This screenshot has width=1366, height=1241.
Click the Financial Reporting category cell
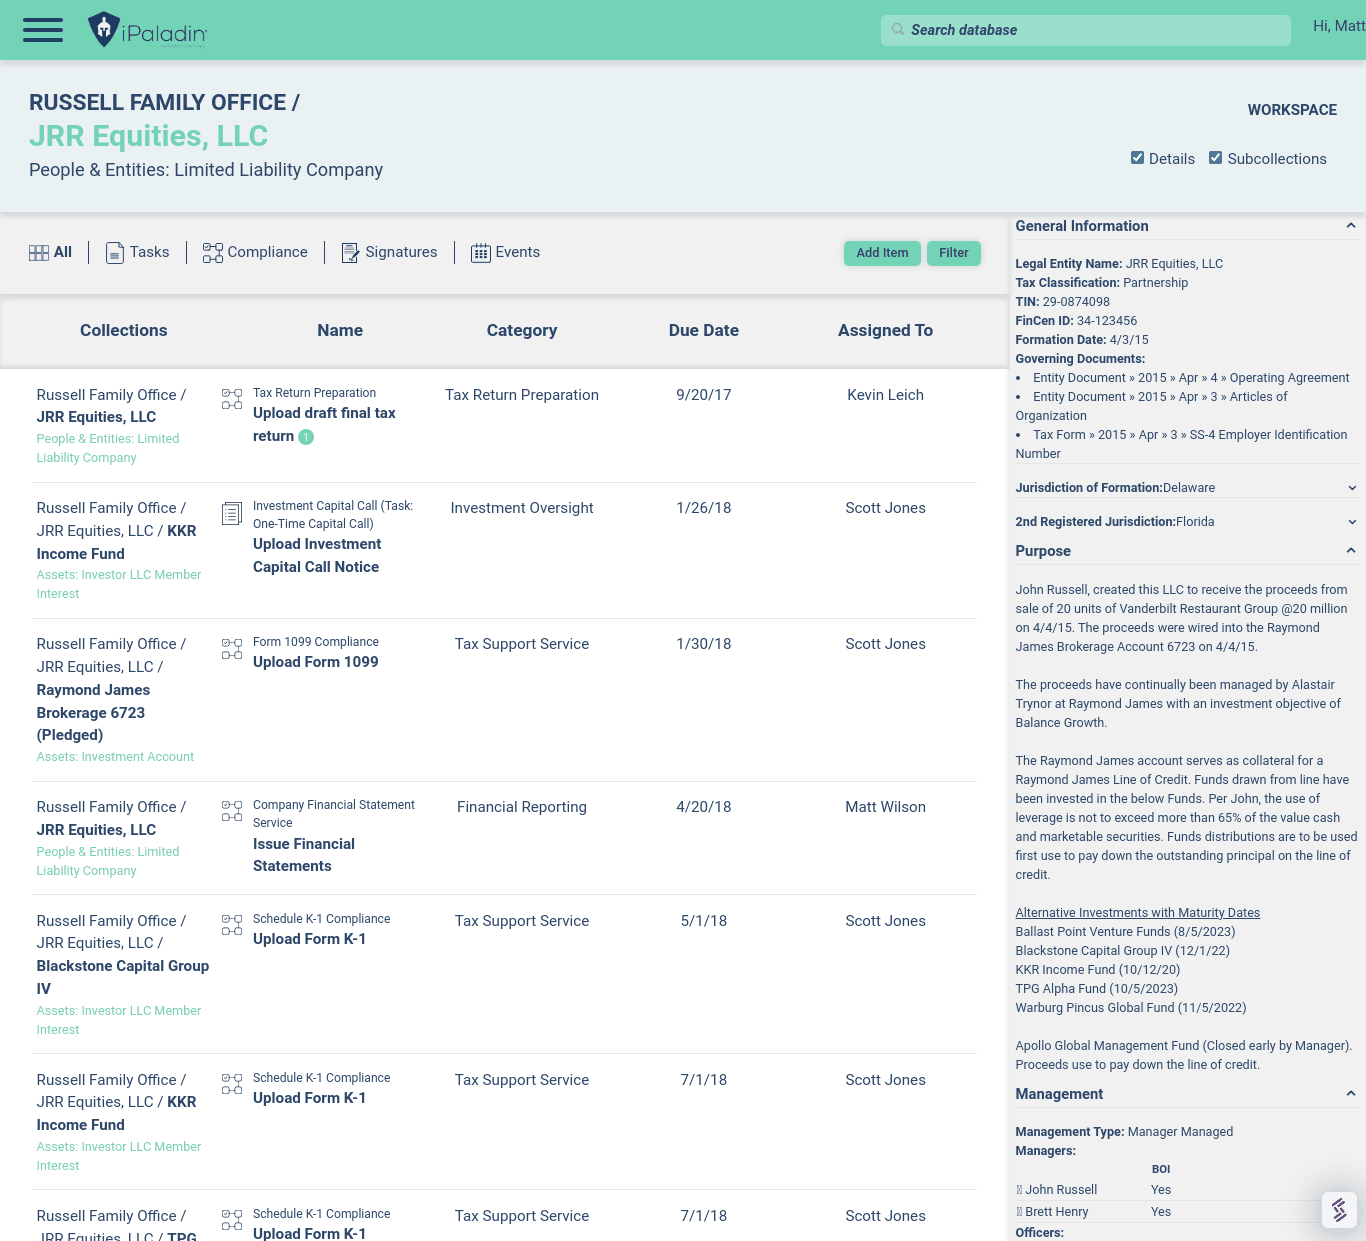pyautogui.click(x=522, y=807)
